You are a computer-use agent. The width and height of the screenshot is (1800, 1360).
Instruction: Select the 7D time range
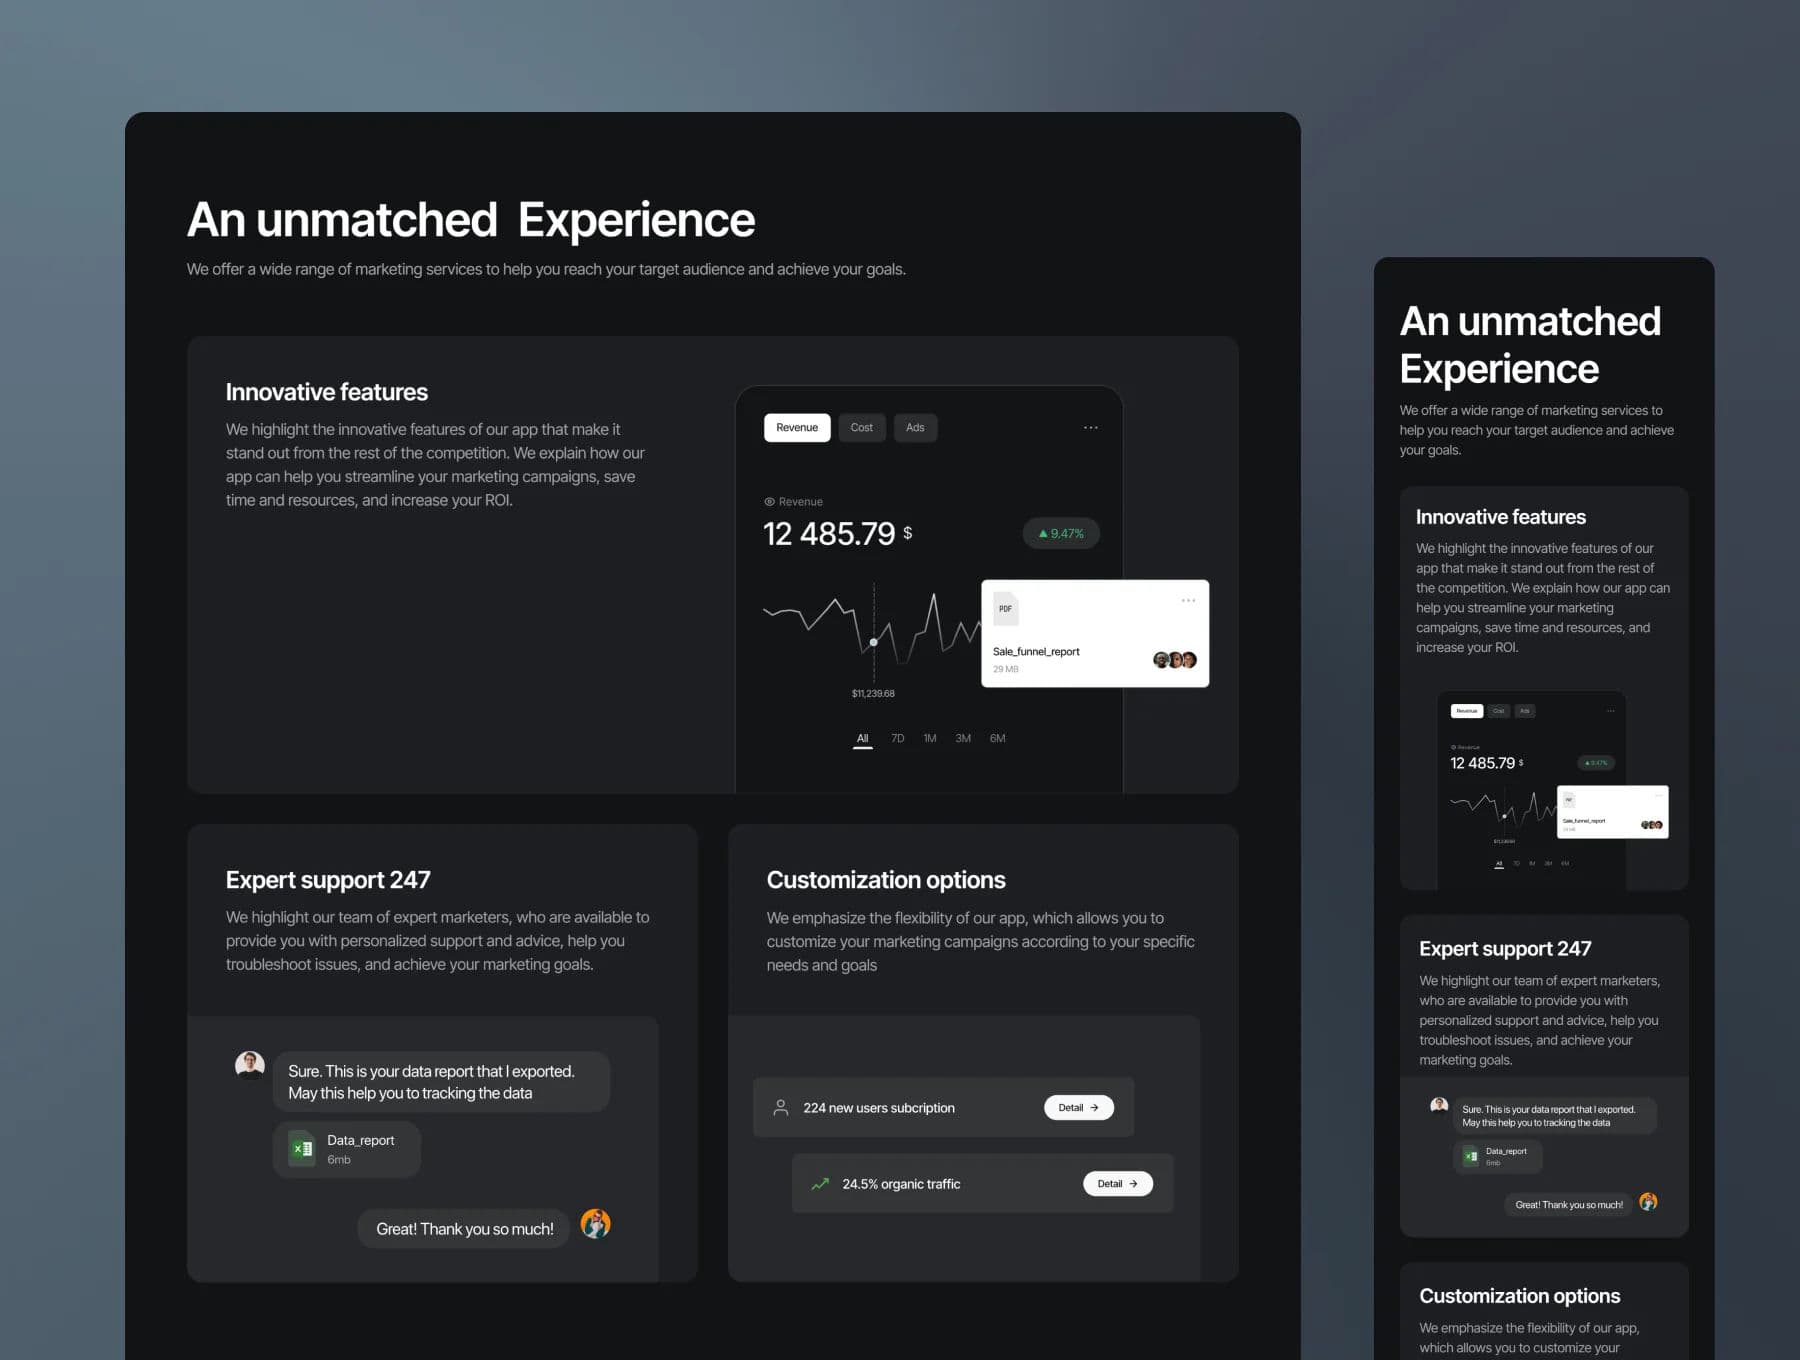898,739
